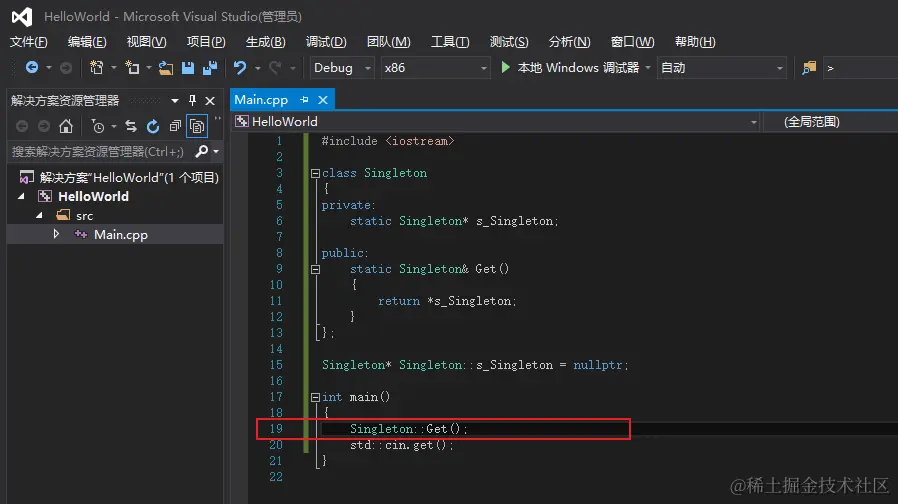Toggle the pin on Main.cpp tab
Image resolution: width=898 pixels, height=504 pixels.
(304, 100)
